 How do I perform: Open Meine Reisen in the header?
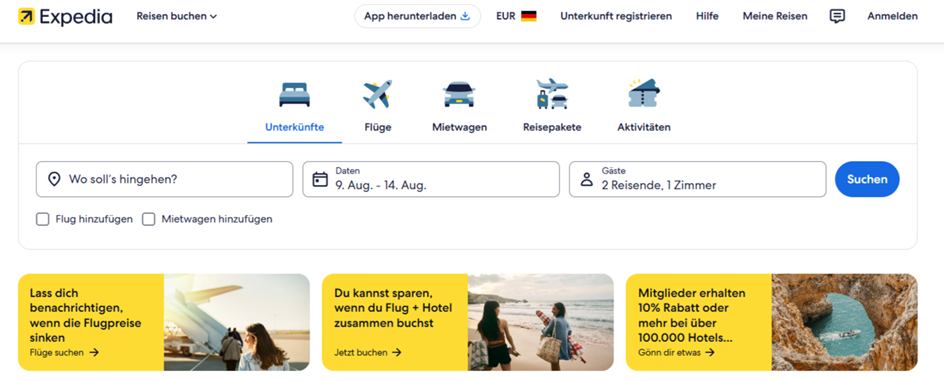click(775, 16)
